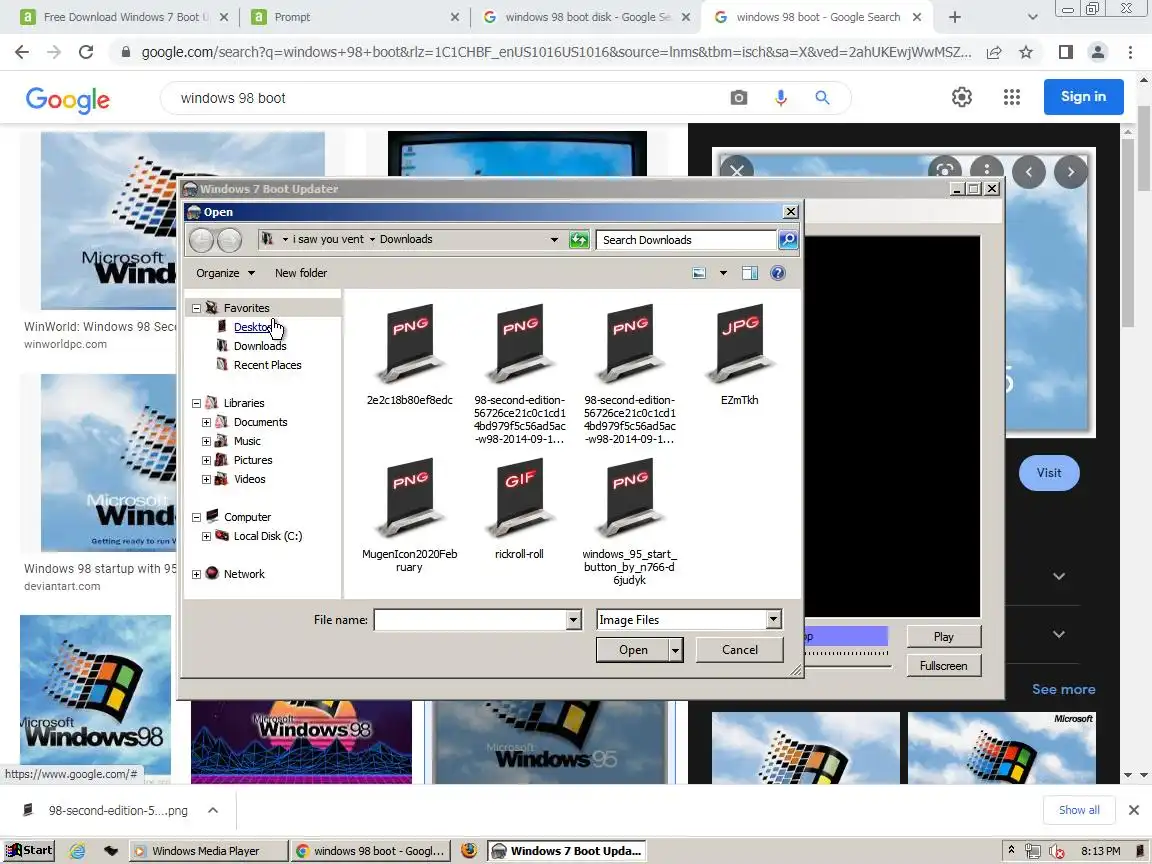The width and height of the screenshot is (1152, 864).
Task: Switch to the Prompt browser tab
Action: point(356,17)
